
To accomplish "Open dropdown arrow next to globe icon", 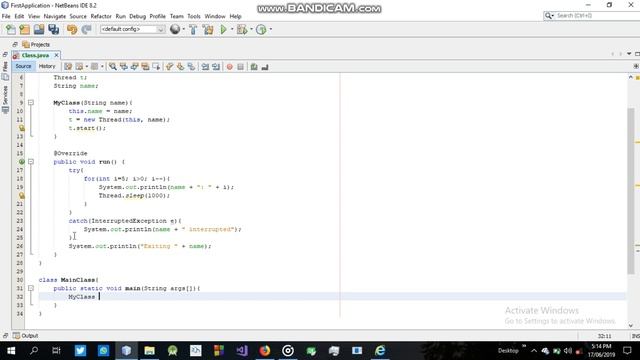I will pyautogui.click(x=183, y=29).
